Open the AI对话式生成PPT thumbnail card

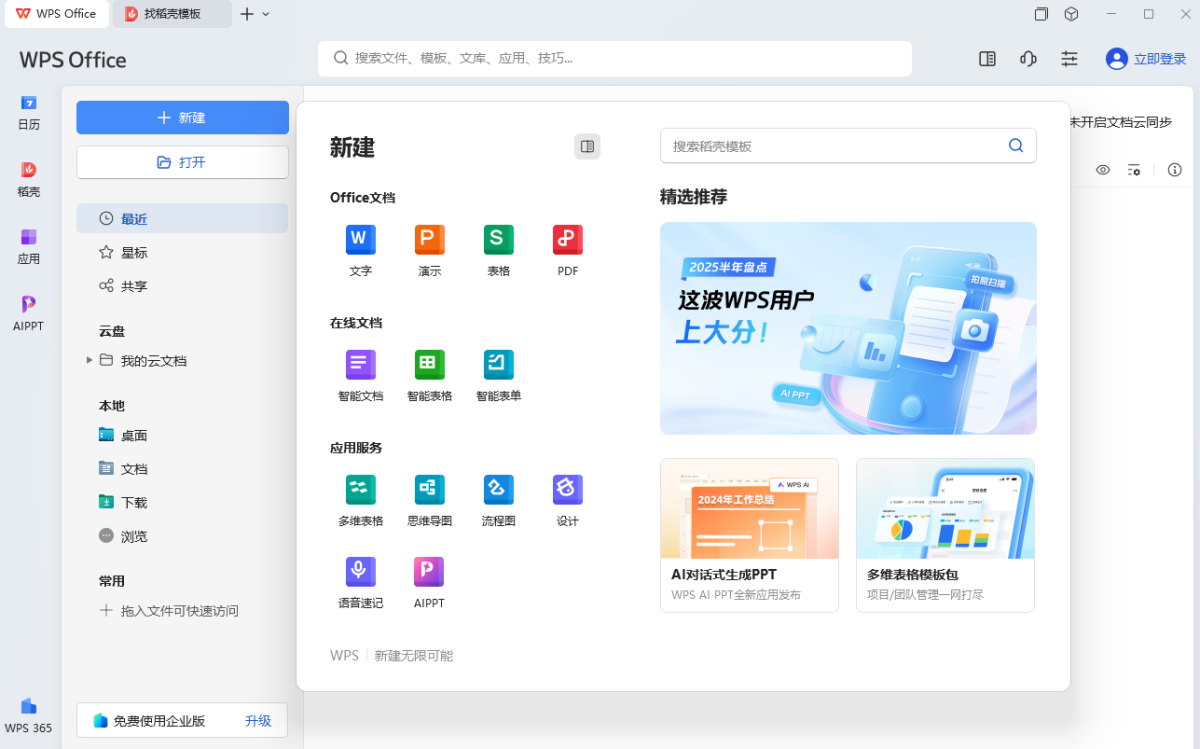click(x=749, y=535)
